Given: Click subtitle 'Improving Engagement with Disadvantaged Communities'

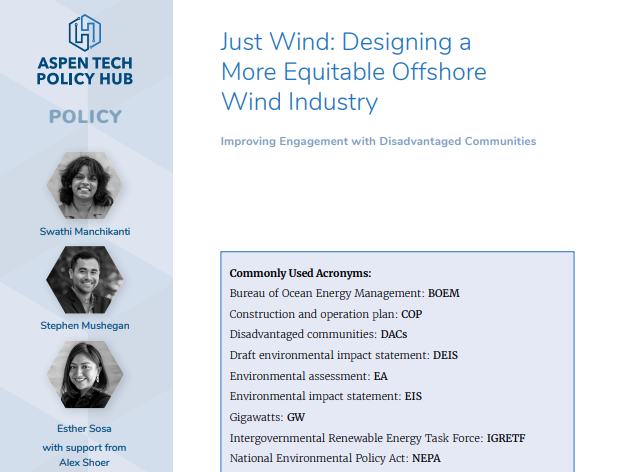Looking at the screenshot, I should pos(378,141).
